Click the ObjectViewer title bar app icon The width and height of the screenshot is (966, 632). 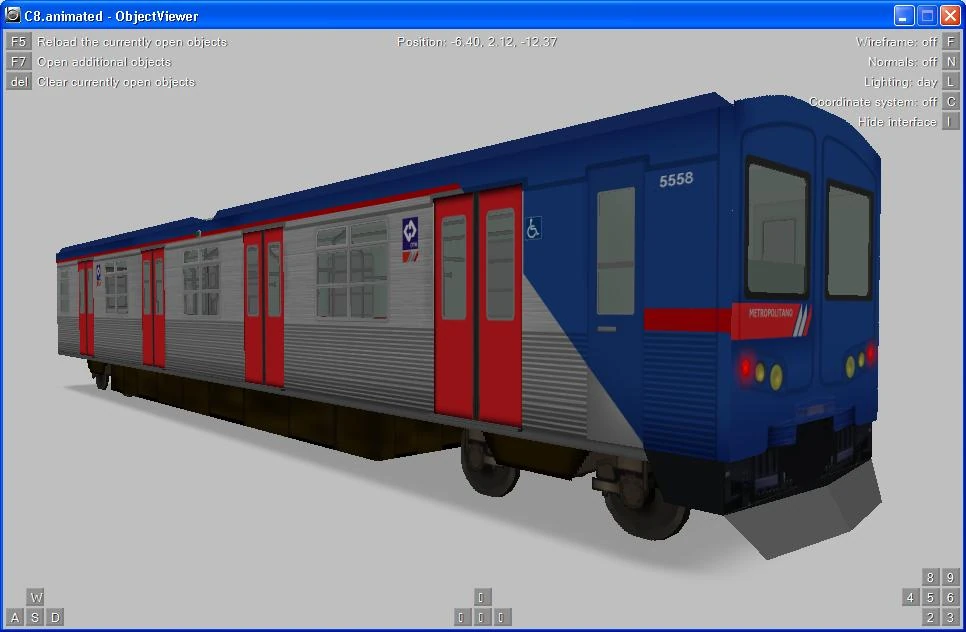12,15
